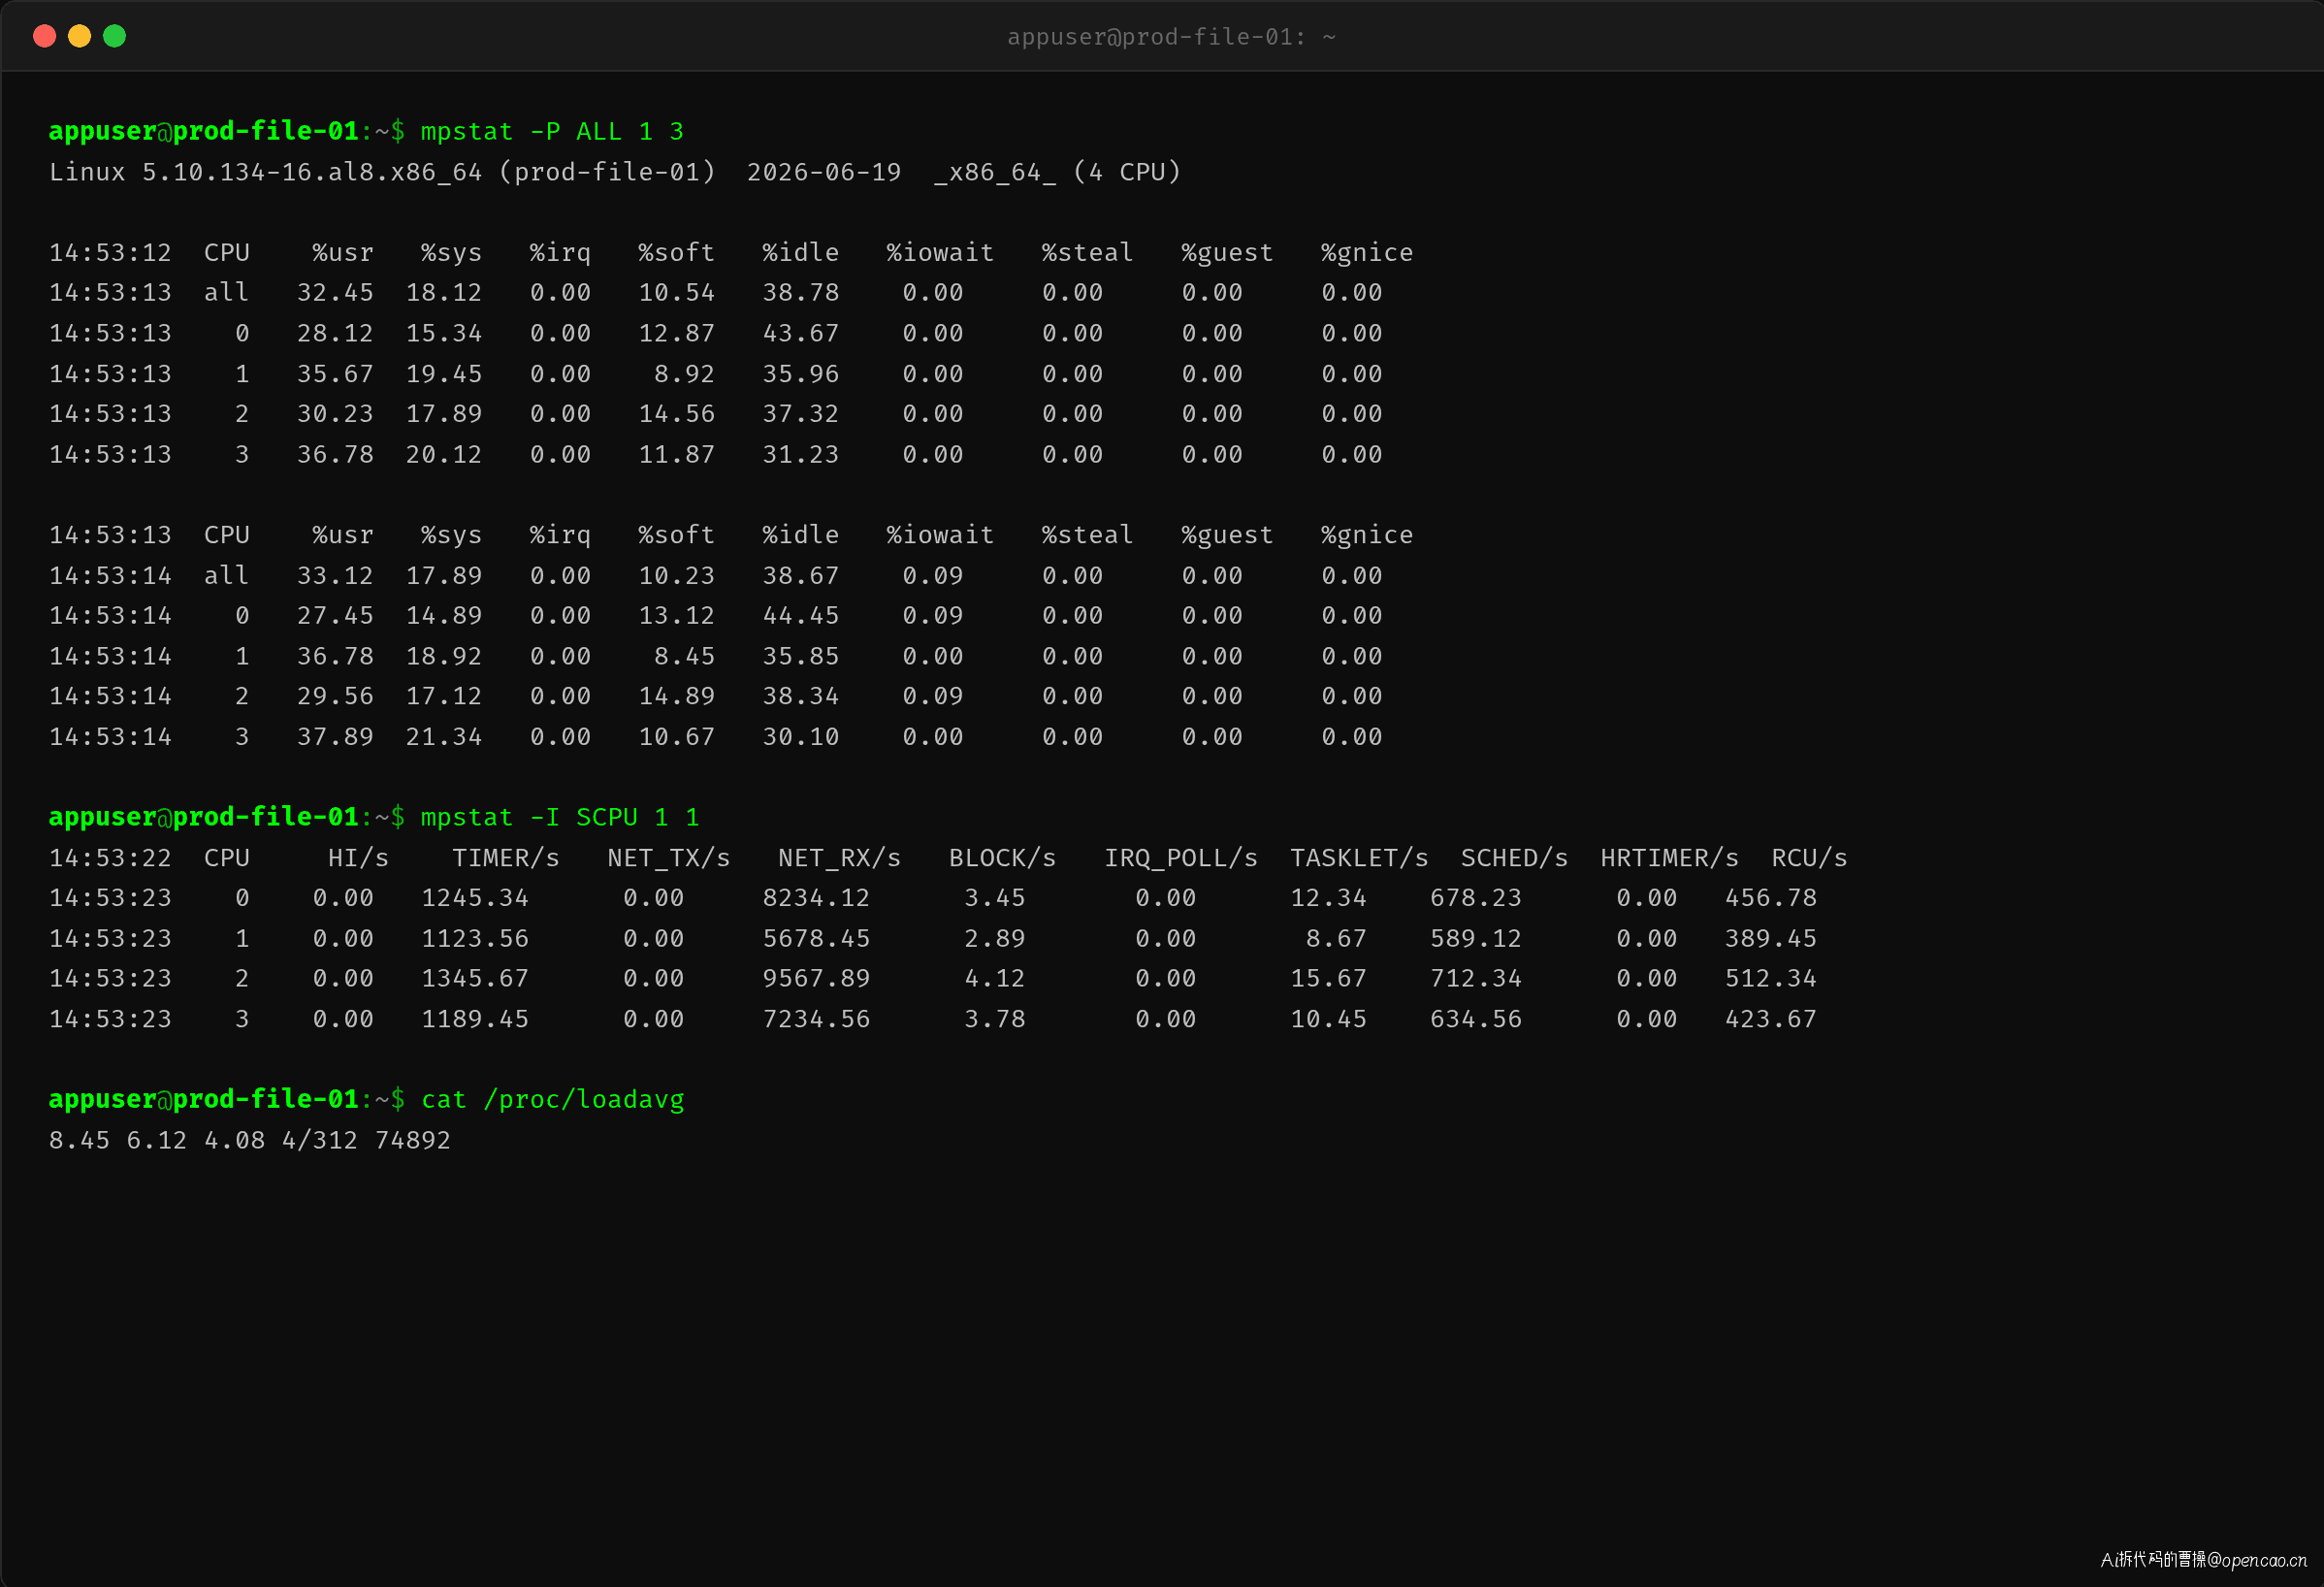2324x1587 pixels.
Task: Click the yellow minimize window button
Action: click(x=79, y=36)
